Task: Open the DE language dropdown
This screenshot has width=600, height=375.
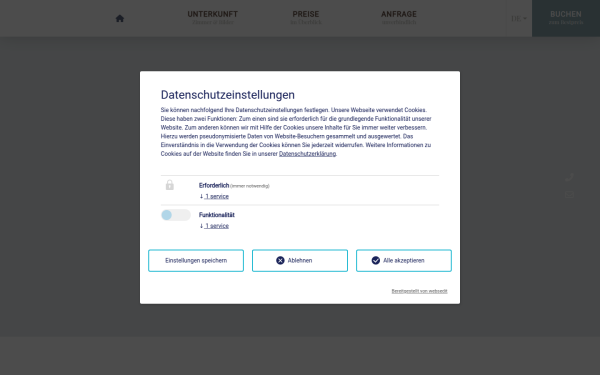Action: point(519,18)
